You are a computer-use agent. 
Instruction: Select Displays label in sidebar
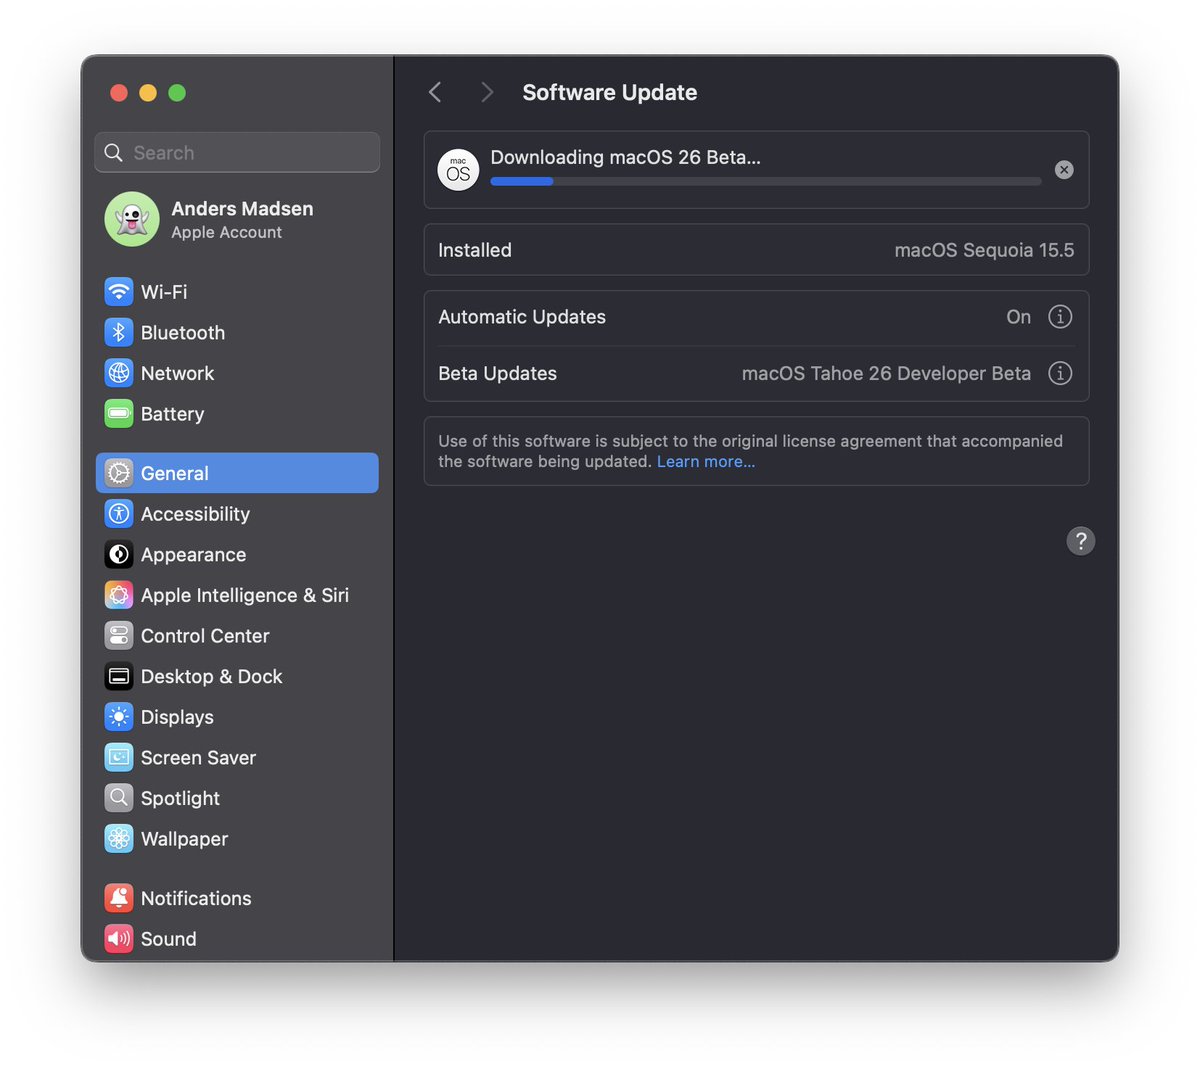pyautogui.click(x=177, y=717)
